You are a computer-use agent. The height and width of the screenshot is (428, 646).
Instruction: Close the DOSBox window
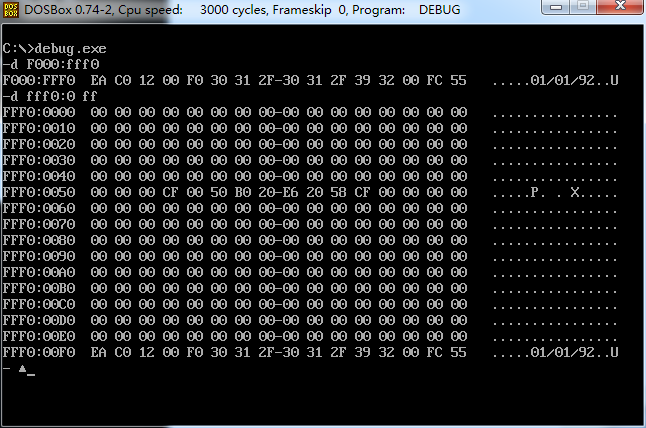(x=620, y=7)
